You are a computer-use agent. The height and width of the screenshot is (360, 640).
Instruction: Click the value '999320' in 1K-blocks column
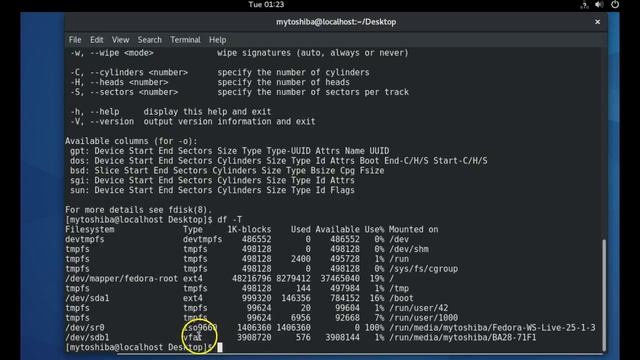[256, 298]
